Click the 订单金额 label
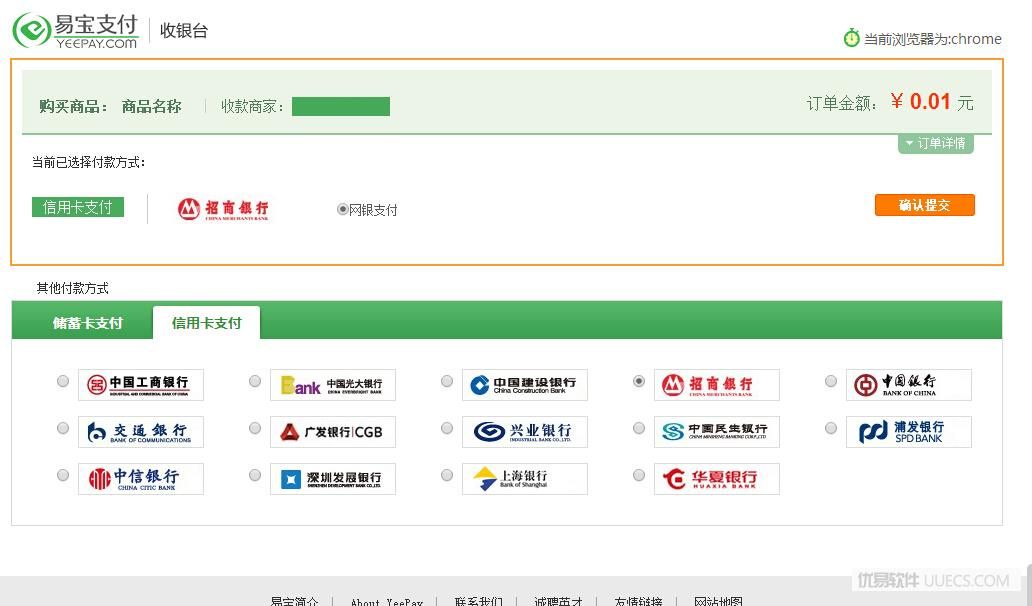Screen dimensions: 1032x606 [x=842, y=103]
